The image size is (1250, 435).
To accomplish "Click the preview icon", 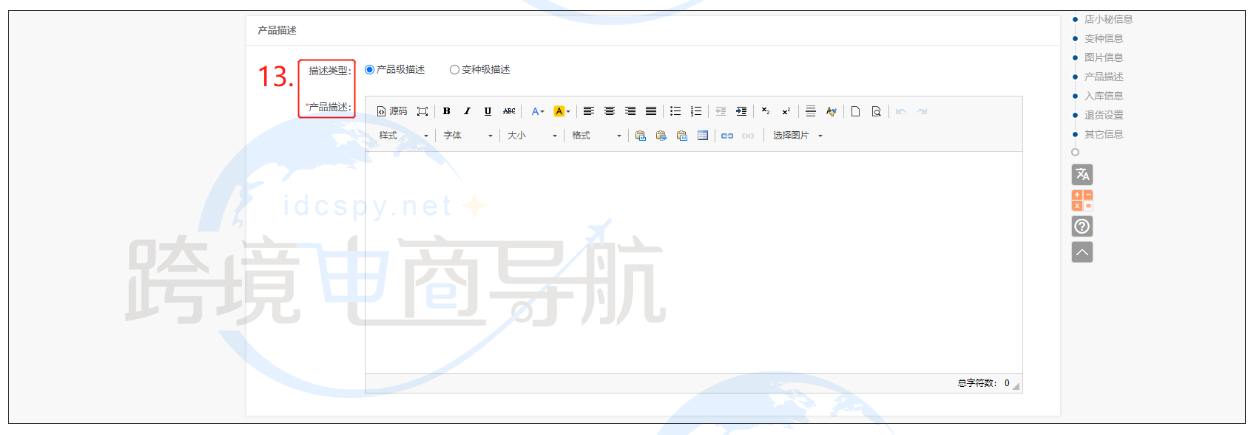I will coord(876,111).
